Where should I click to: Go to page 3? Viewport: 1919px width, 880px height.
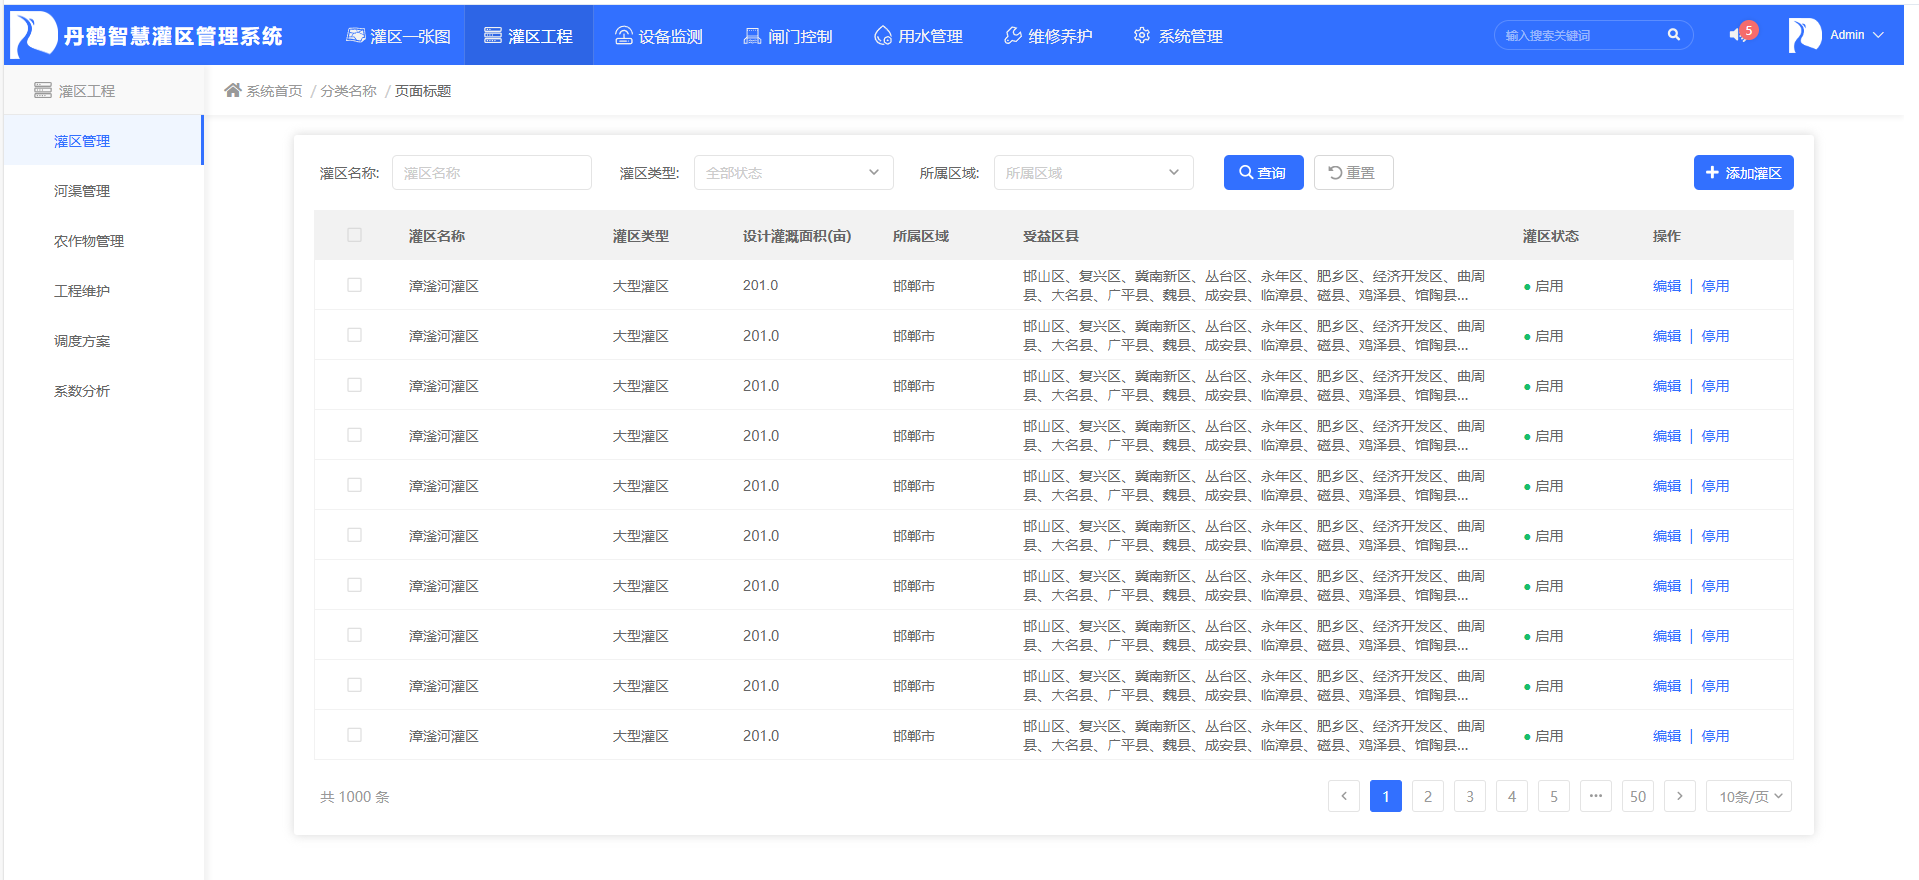pyautogui.click(x=1470, y=796)
